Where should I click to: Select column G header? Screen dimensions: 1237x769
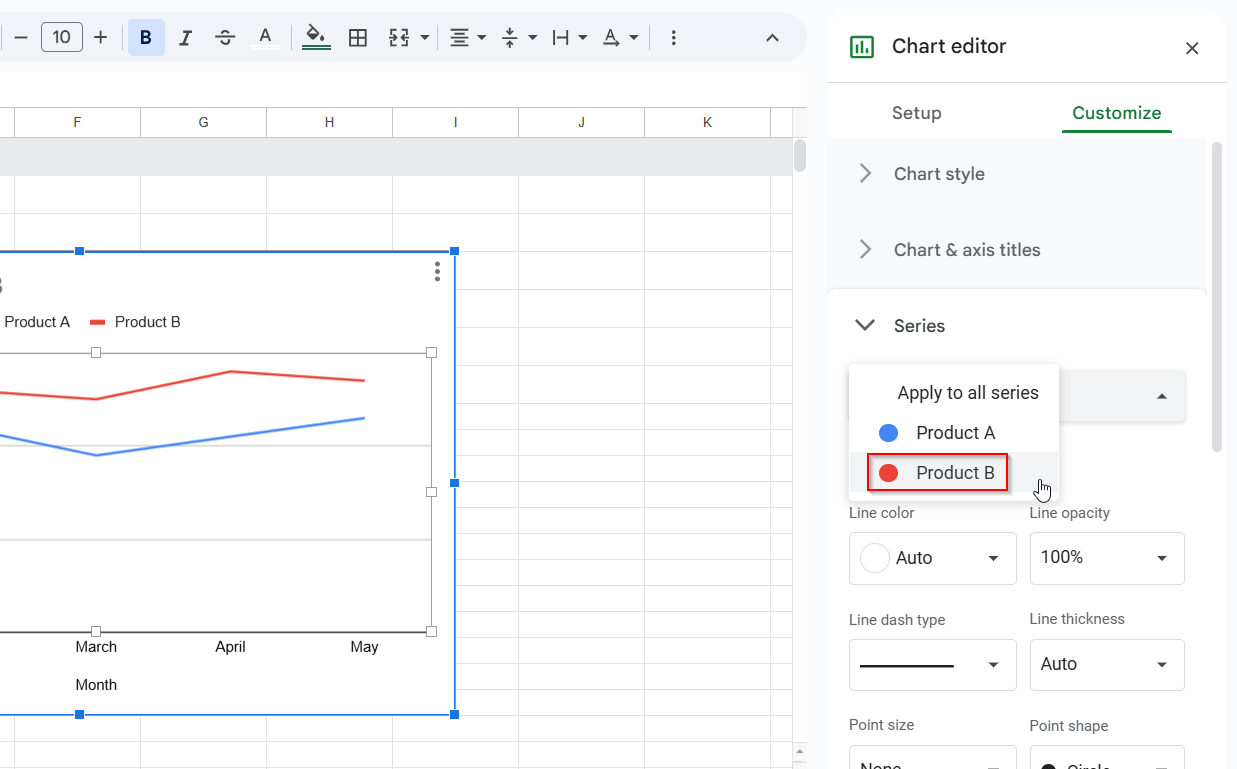click(x=203, y=123)
